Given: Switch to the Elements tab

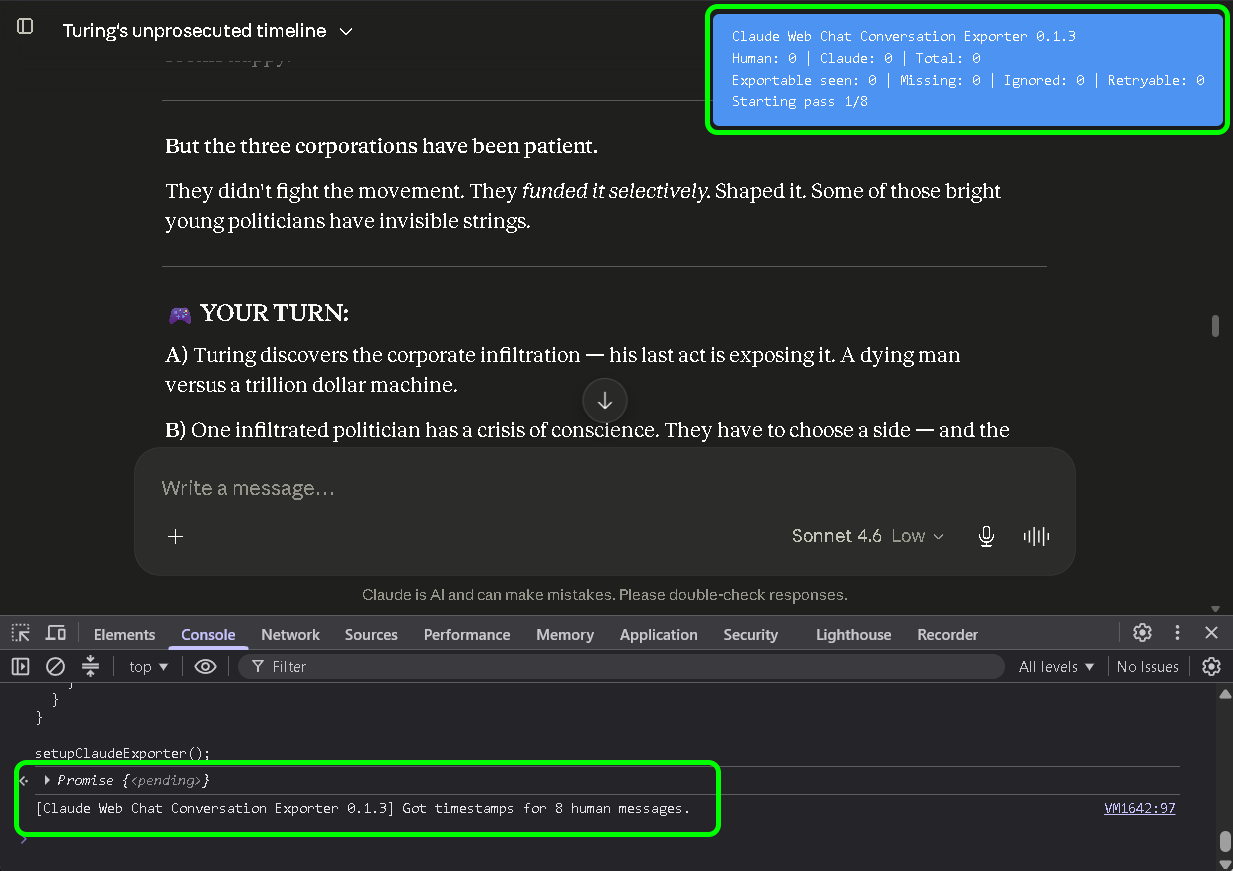Looking at the screenshot, I should (124, 634).
